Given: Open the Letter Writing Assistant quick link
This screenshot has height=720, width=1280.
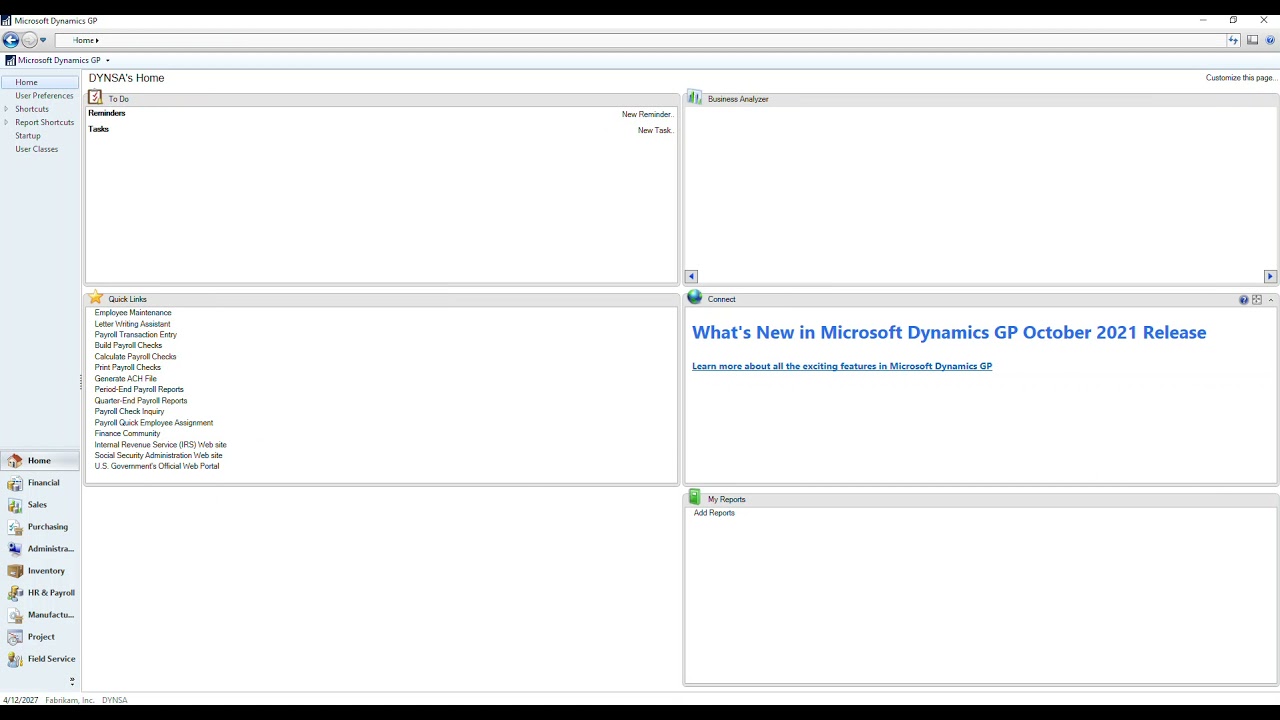Looking at the screenshot, I should pyautogui.click(x=132, y=324).
